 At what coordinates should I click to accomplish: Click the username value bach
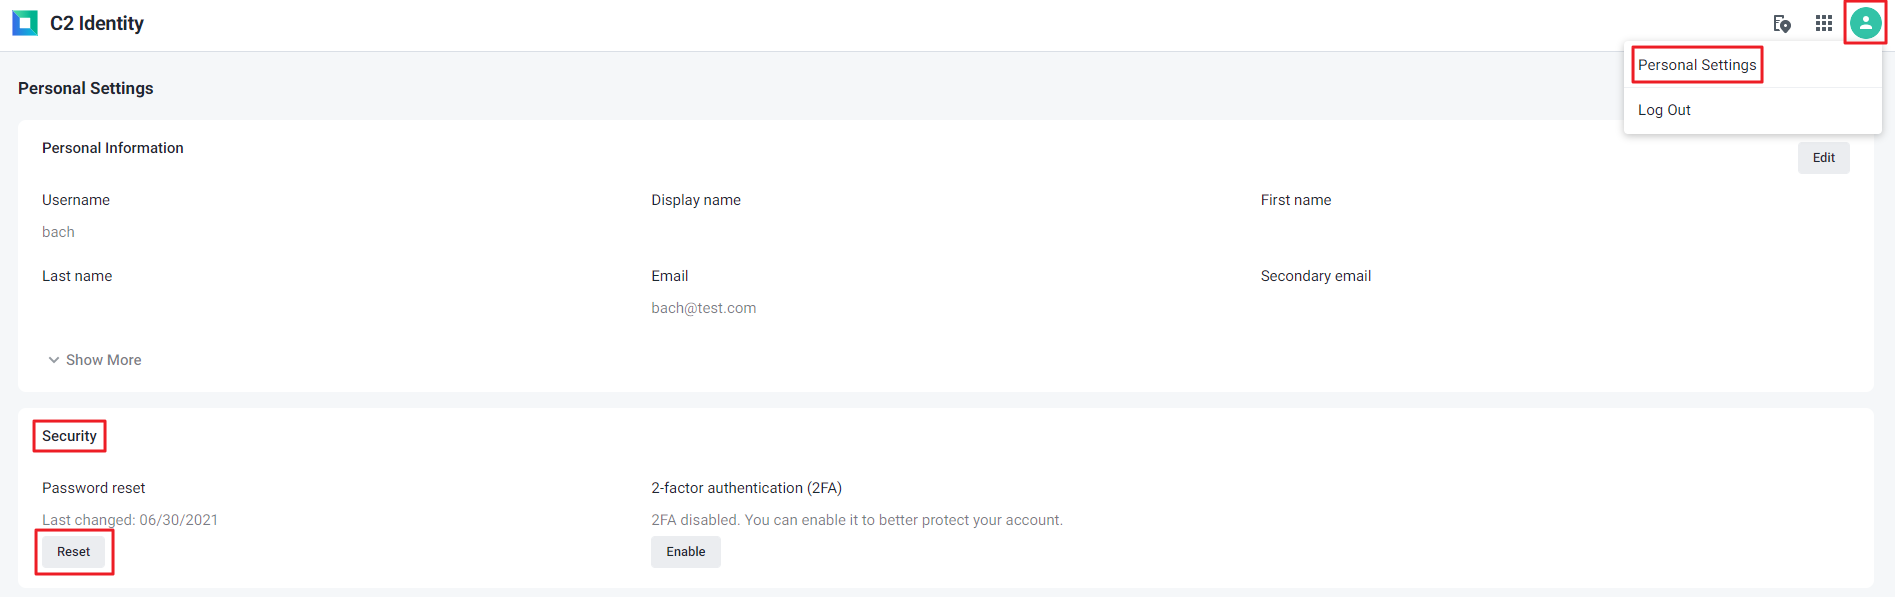58,232
